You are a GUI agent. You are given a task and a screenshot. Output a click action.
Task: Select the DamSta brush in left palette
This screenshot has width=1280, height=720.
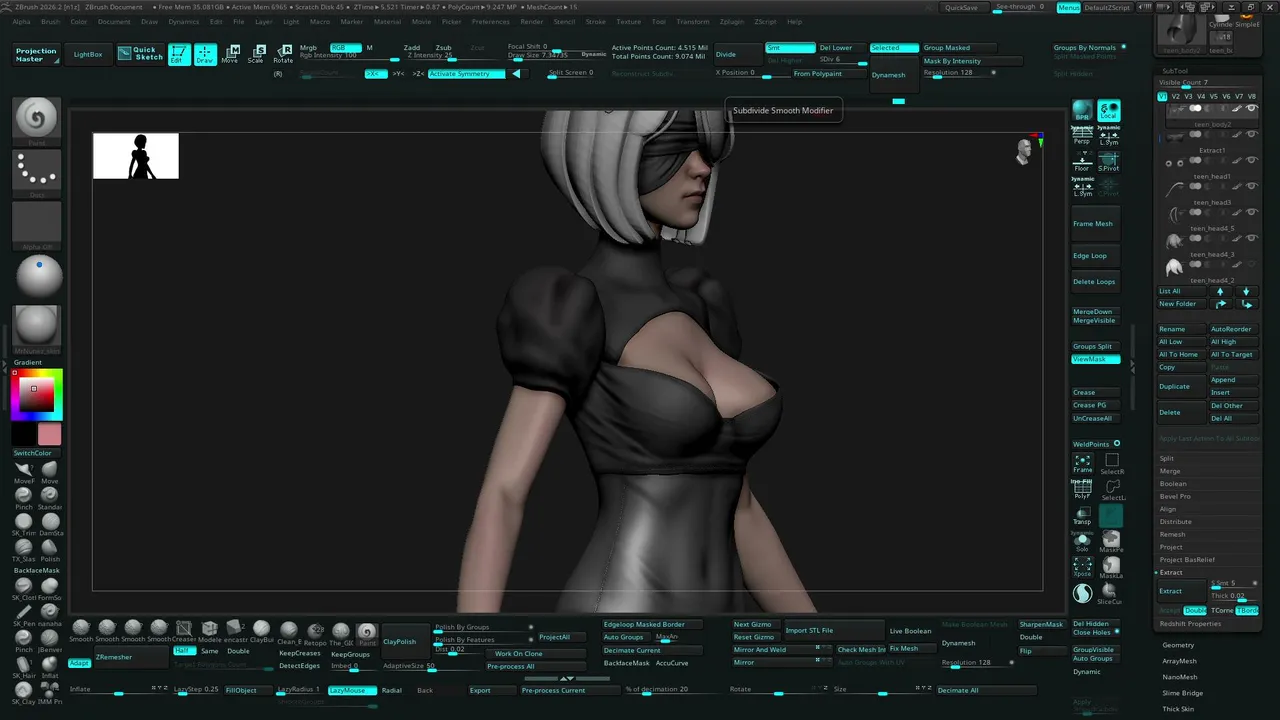pos(50,525)
